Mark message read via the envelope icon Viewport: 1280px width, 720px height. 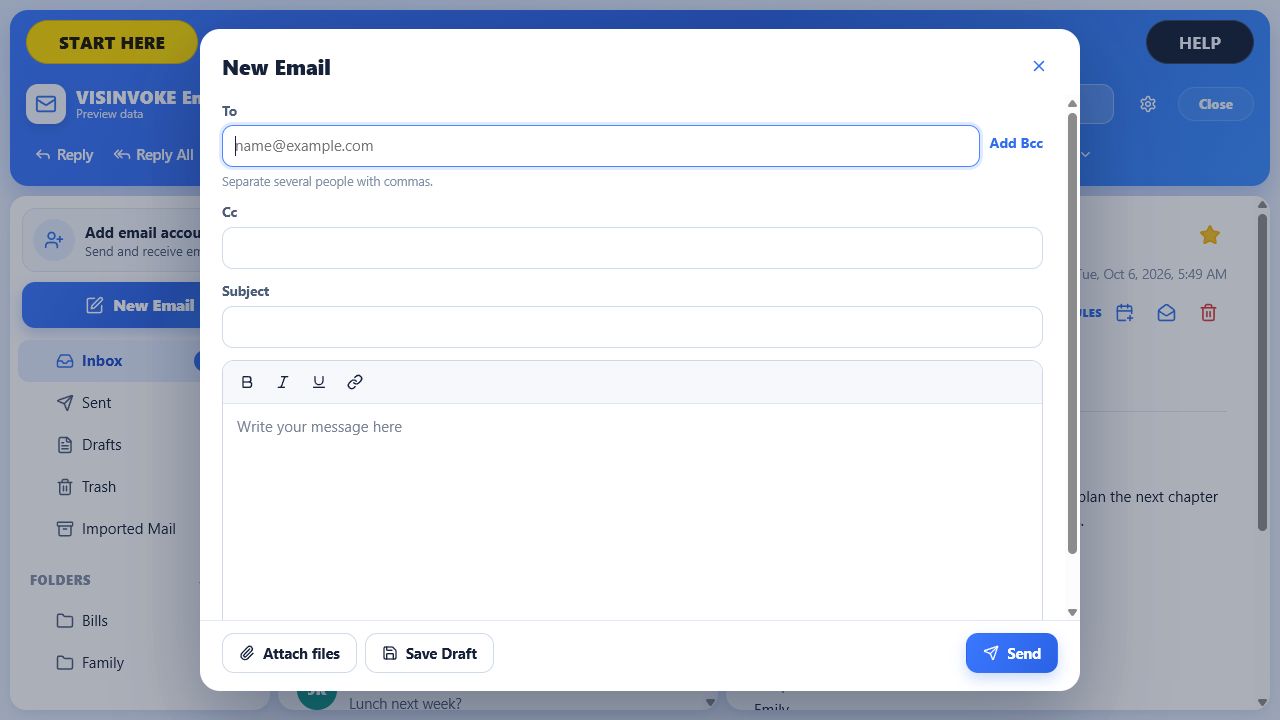[x=1166, y=313]
